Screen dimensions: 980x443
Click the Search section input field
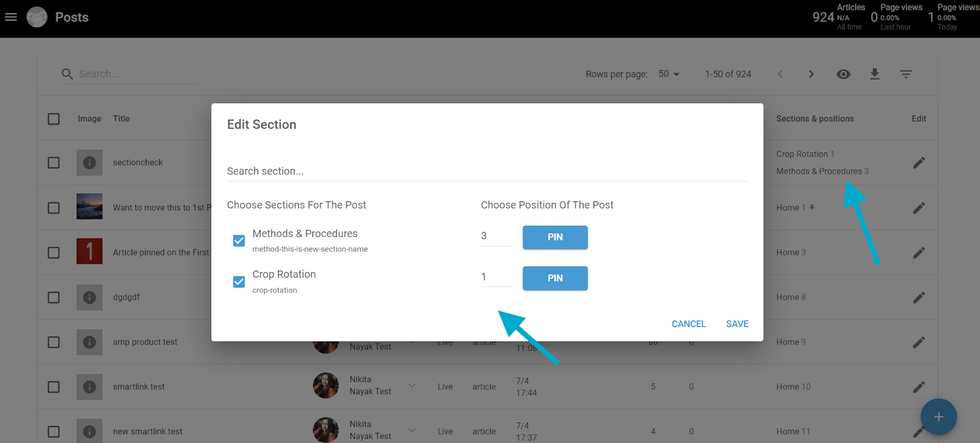487,171
